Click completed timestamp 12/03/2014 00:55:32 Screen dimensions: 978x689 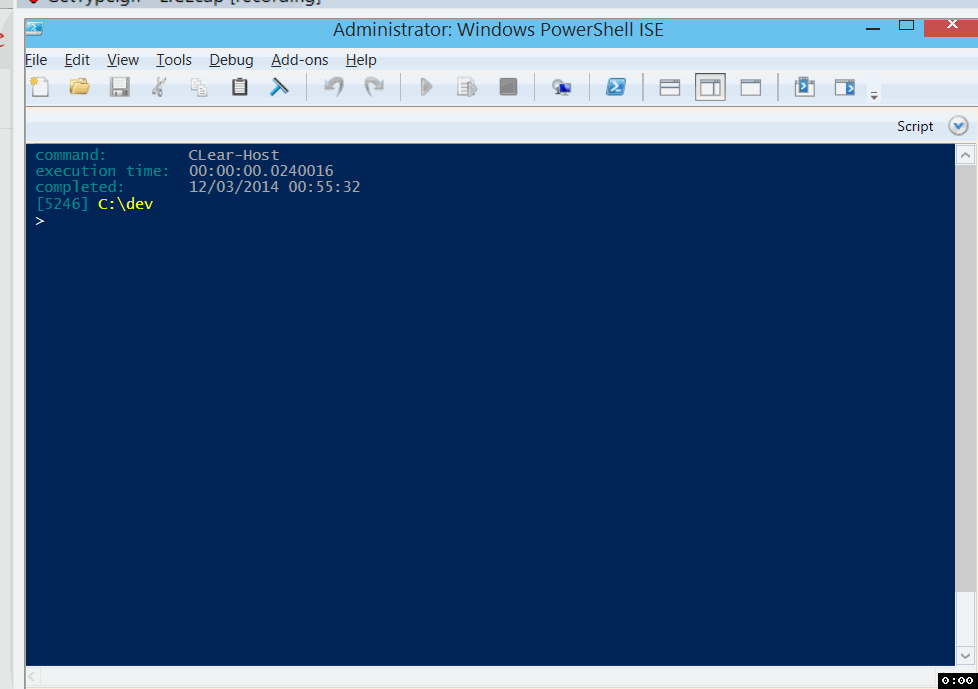coord(274,187)
